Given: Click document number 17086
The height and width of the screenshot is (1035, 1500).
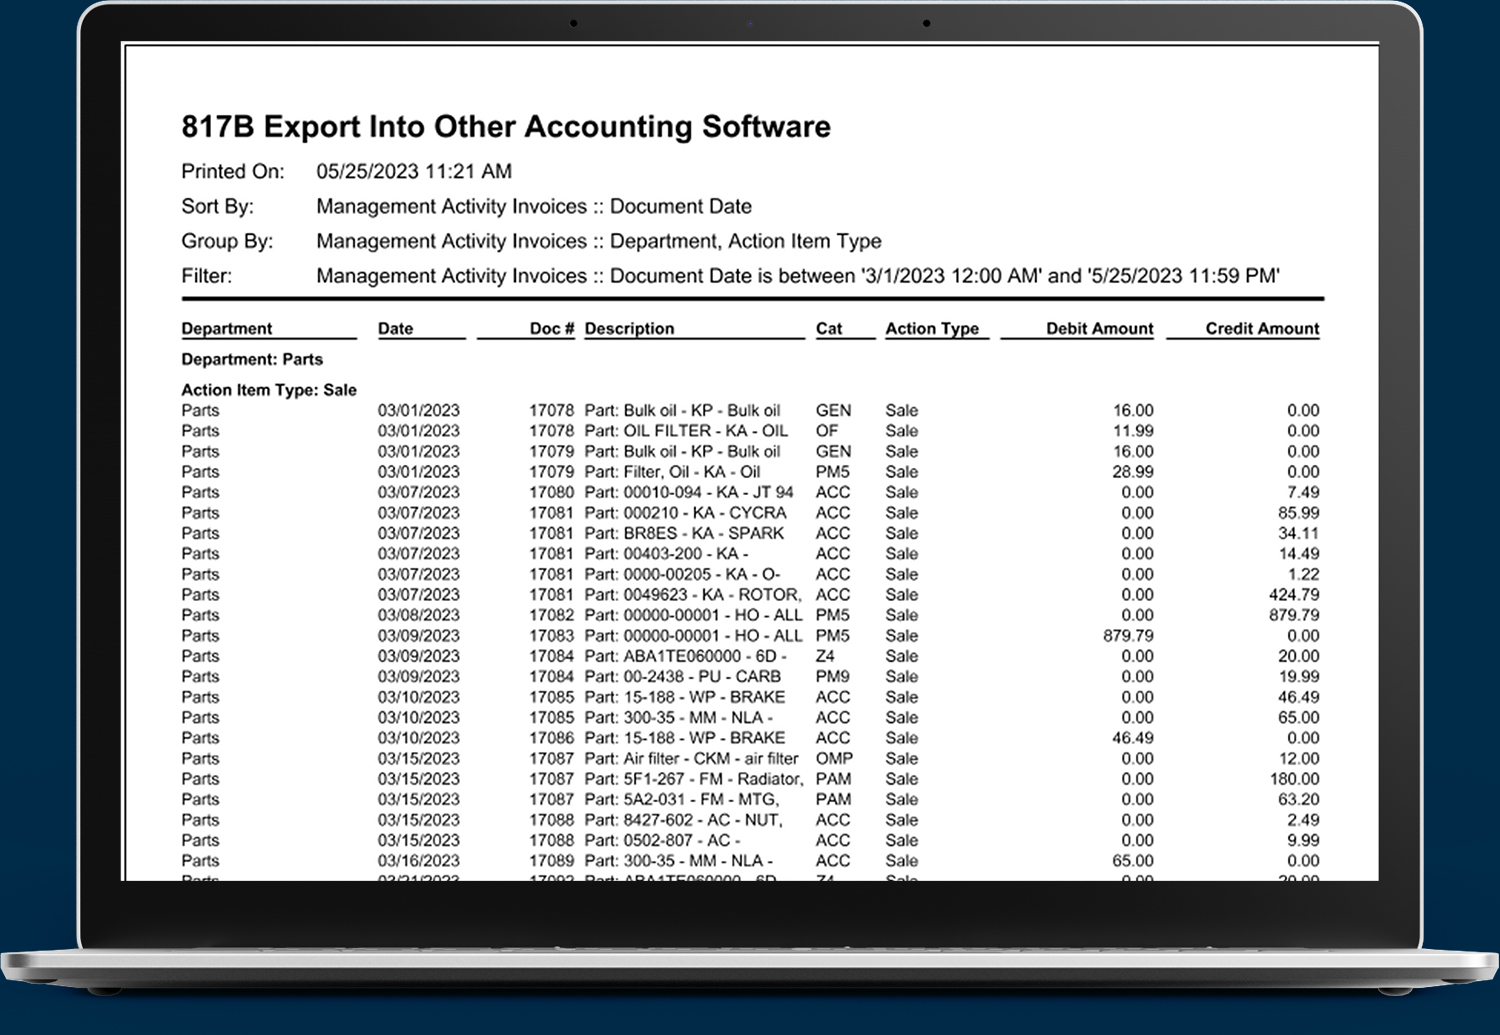Looking at the screenshot, I should click(x=552, y=738).
